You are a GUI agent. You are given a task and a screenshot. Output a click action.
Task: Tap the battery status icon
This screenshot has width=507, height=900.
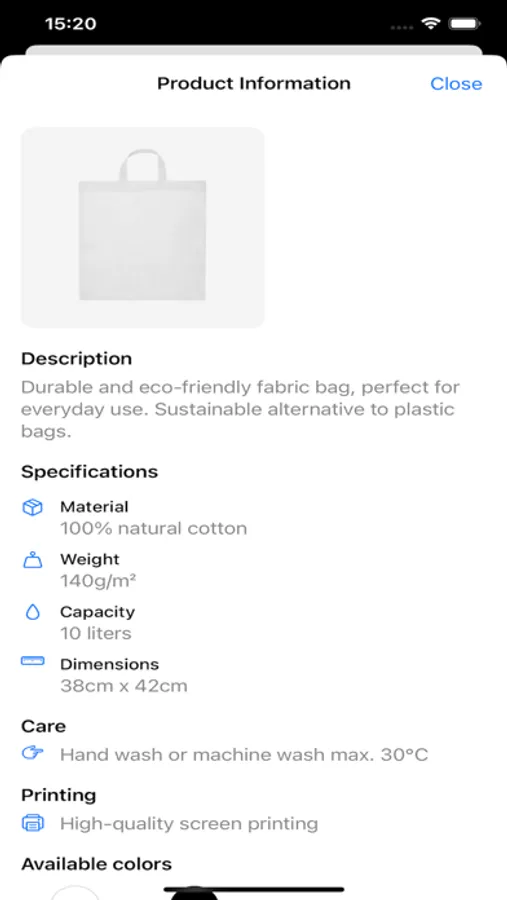(464, 24)
